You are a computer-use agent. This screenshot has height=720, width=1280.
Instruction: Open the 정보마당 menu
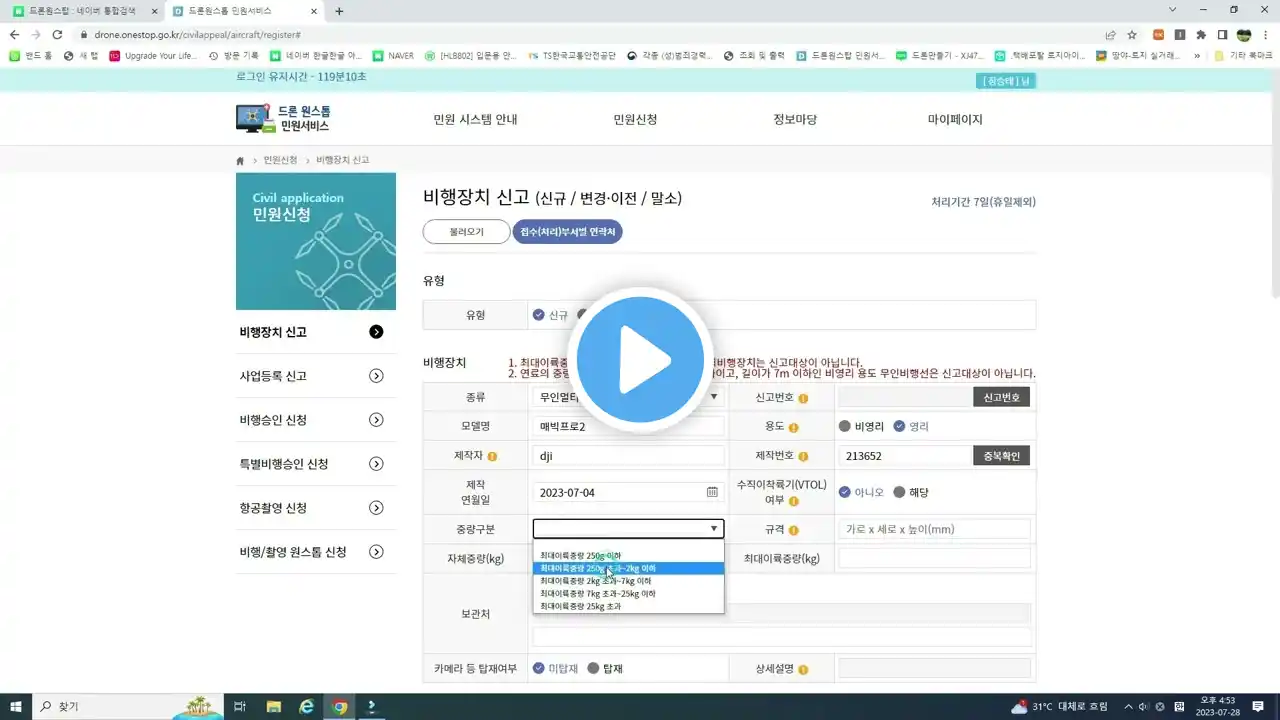coord(795,119)
